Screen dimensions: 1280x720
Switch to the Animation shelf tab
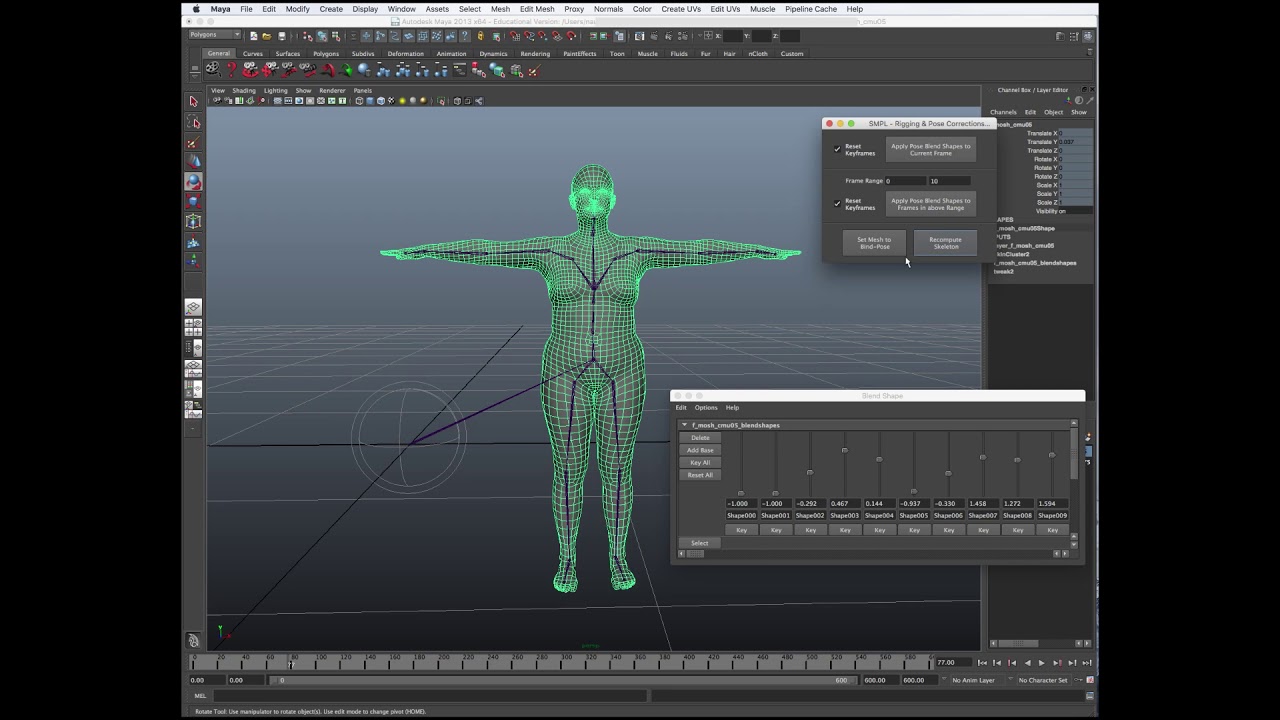click(451, 54)
